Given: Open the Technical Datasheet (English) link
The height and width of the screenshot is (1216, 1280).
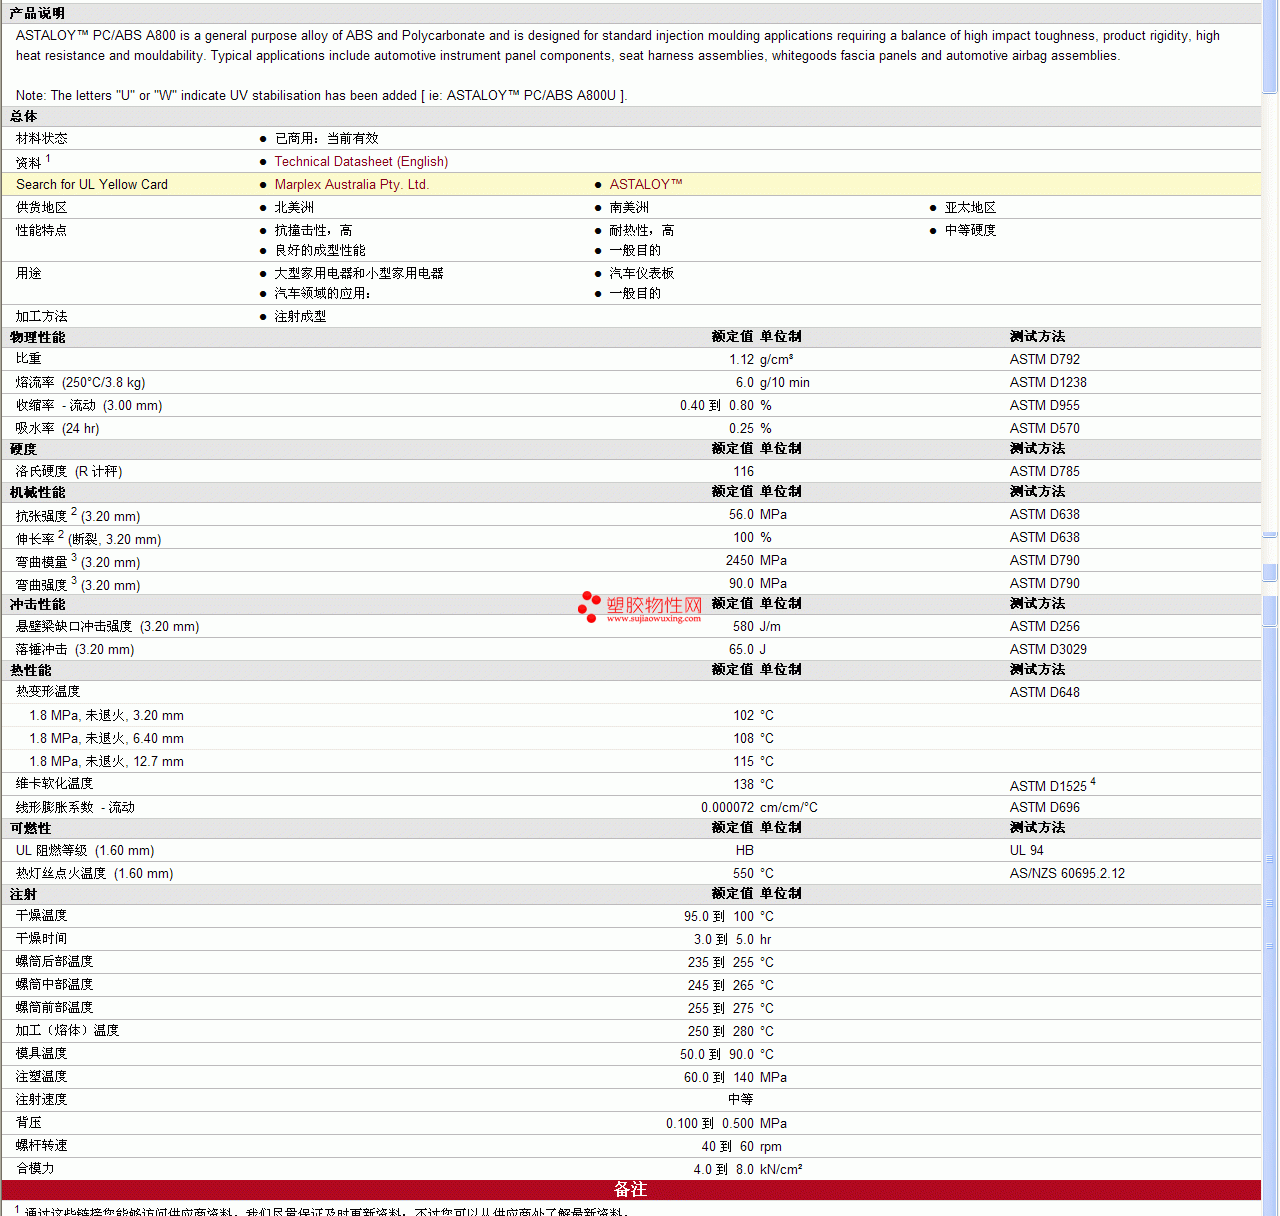Looking at the screenshot, I should coord(361,161).
